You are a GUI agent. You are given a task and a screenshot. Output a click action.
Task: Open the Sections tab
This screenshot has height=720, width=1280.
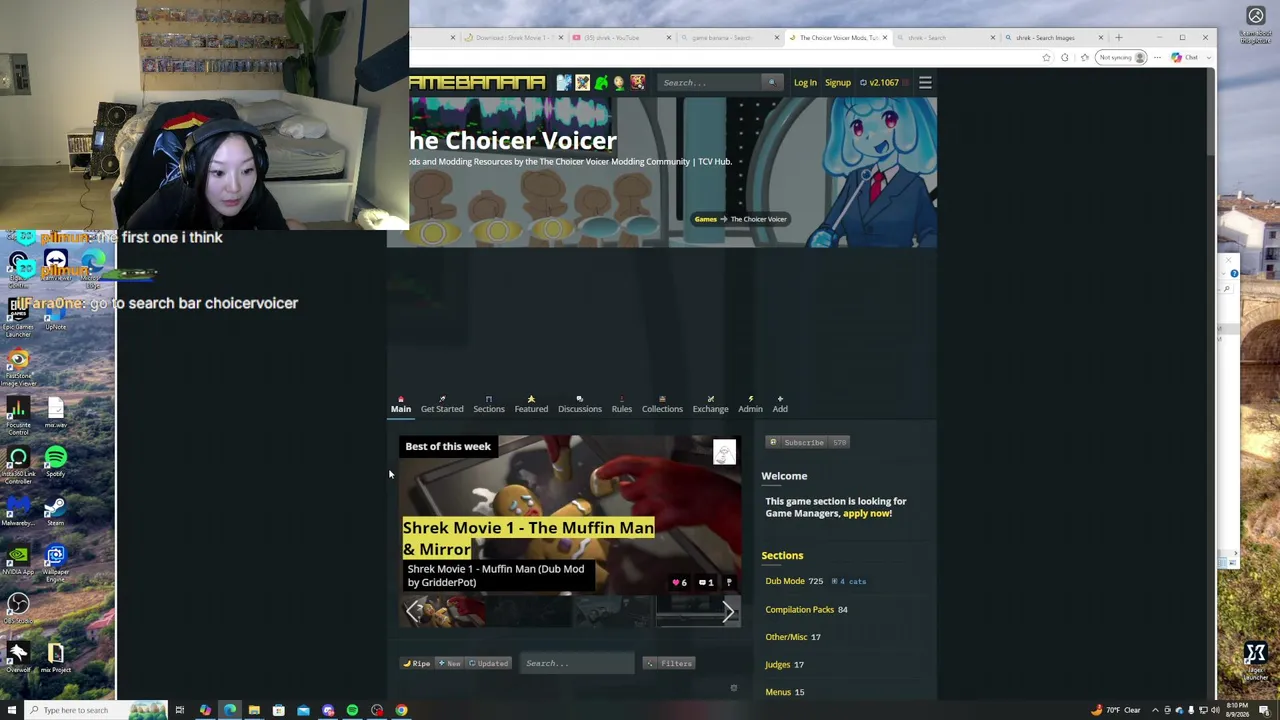coord(489,404)
